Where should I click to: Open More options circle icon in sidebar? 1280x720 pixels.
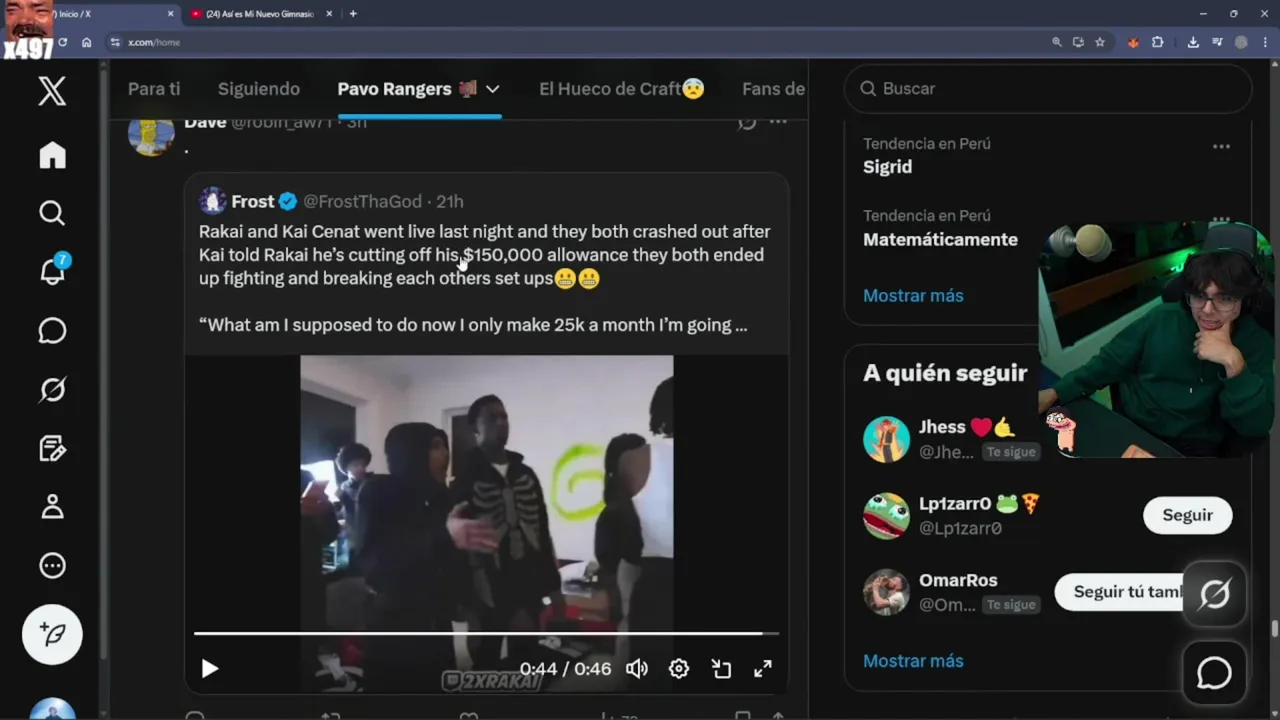coord(52,566)
